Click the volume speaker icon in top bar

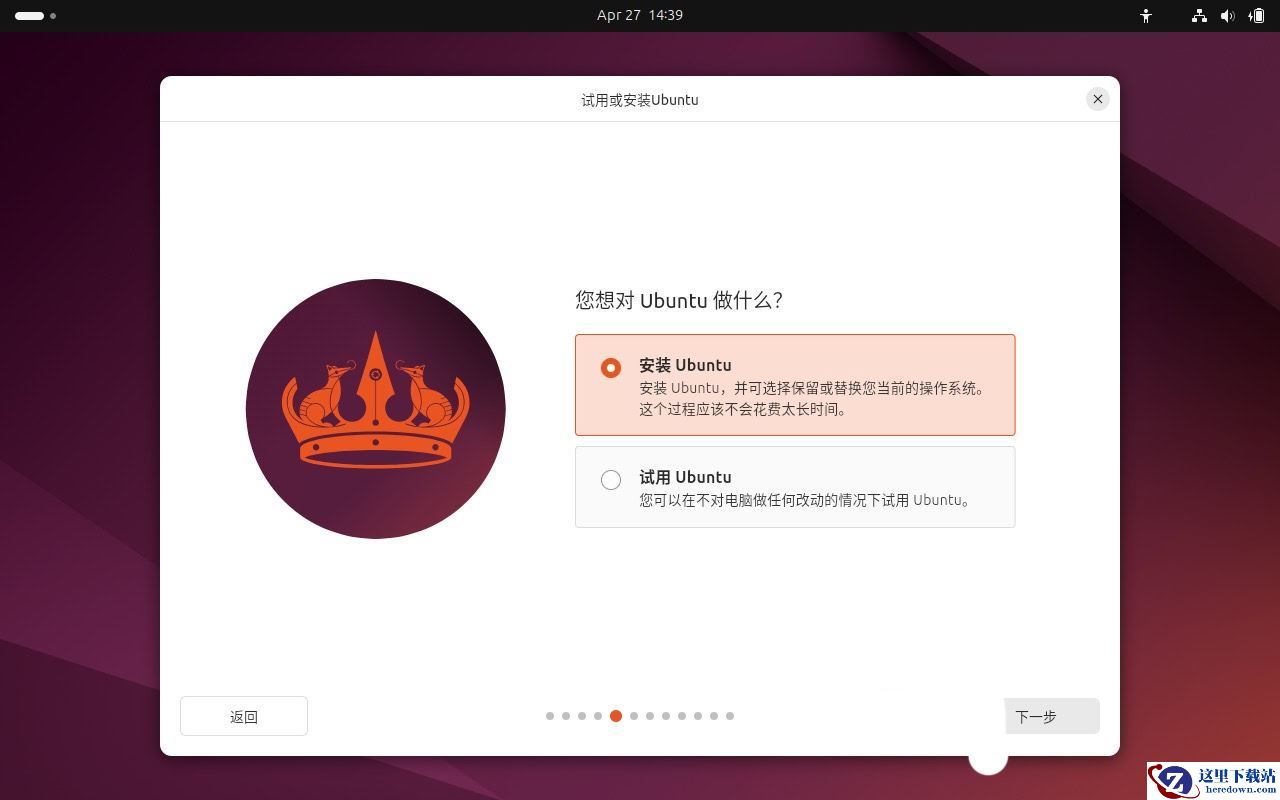click(1228, 16)
